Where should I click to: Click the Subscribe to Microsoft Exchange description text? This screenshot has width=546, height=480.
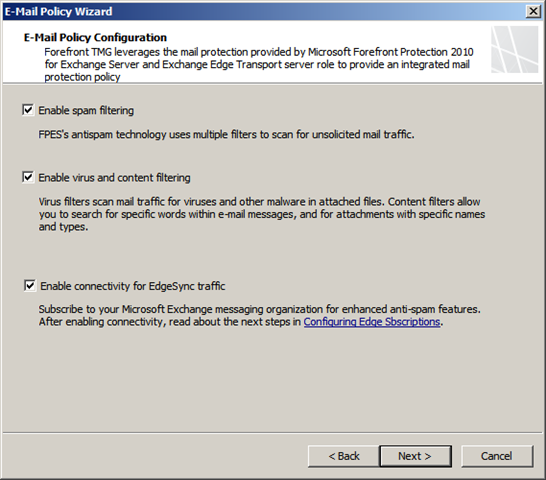[x=259, y=309]
